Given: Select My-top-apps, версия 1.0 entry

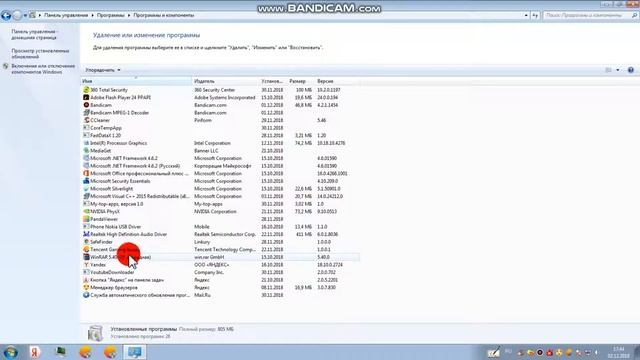Looking at the screenshot, I should click(x=220, y=204).
